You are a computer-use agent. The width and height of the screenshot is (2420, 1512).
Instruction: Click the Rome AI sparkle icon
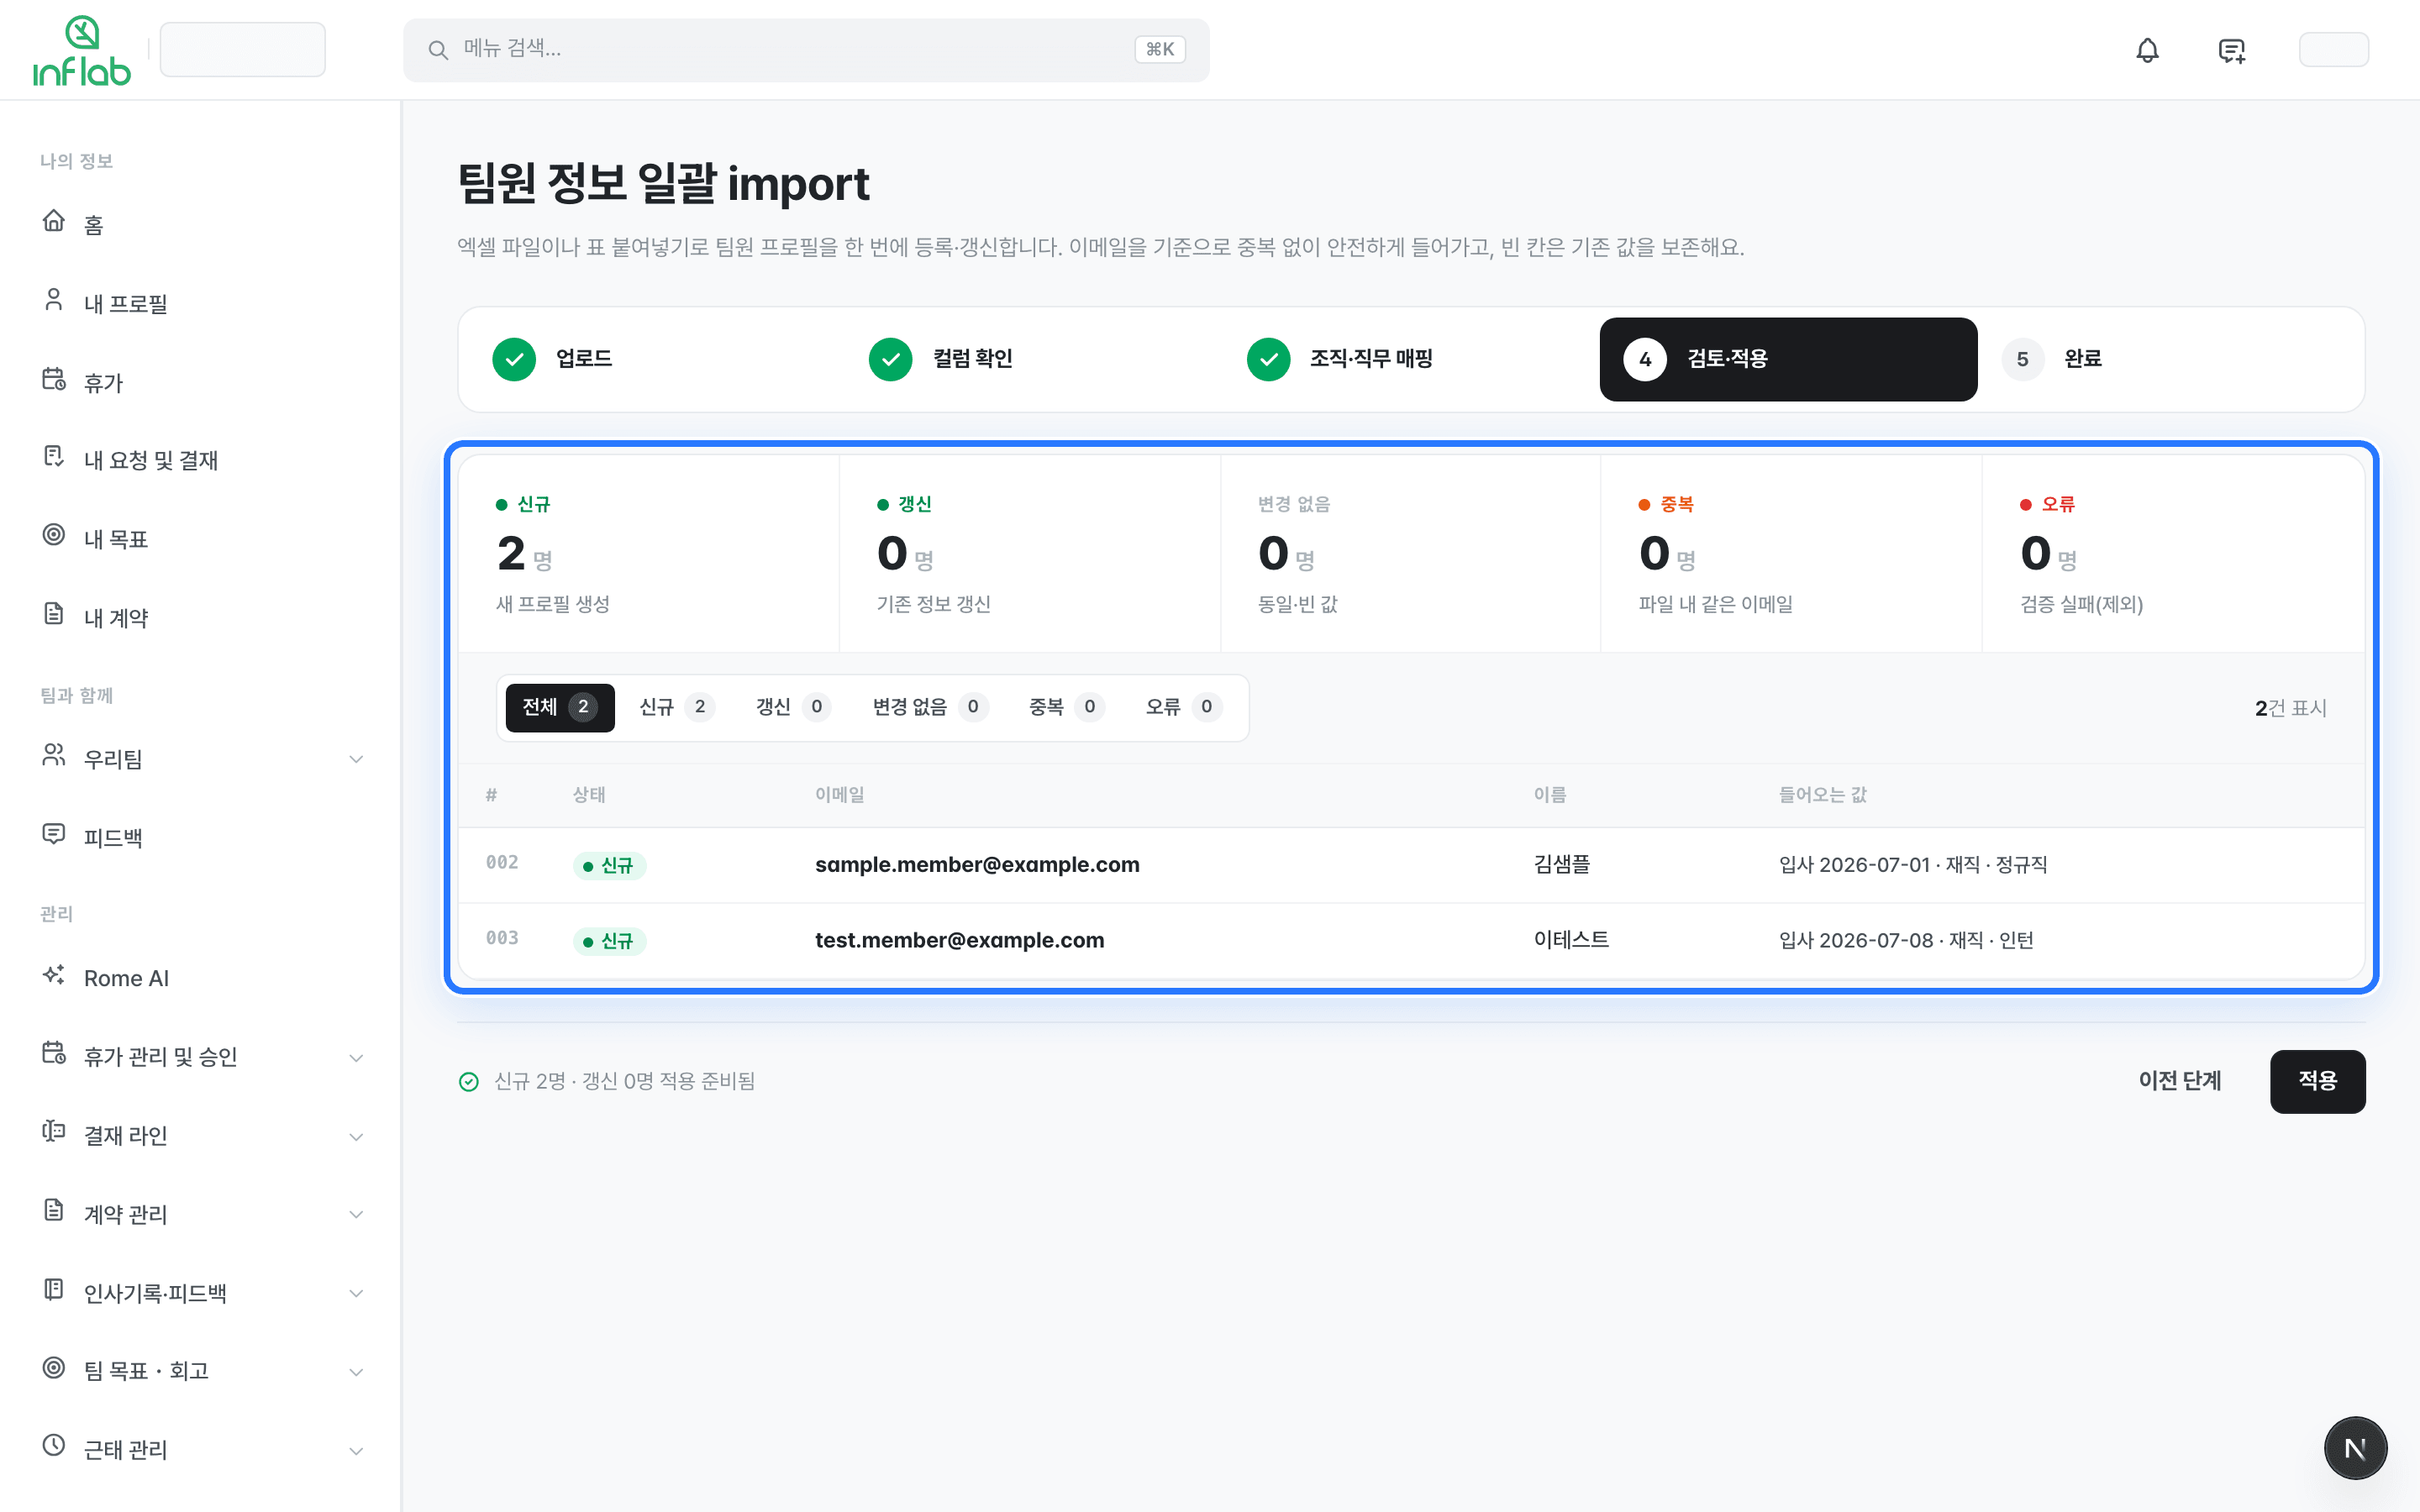[x=54, y=975]
